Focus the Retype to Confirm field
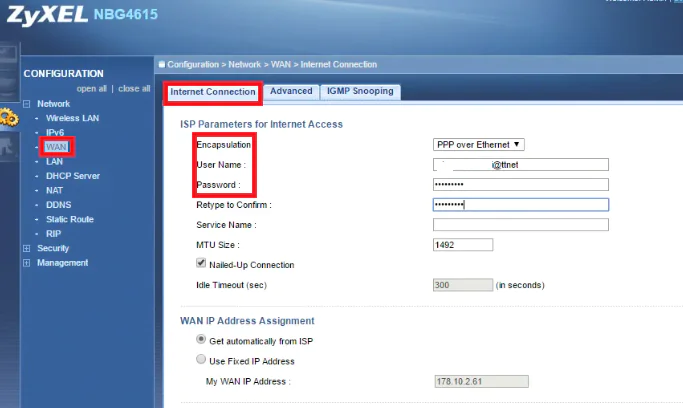Screen dimensions: 683x408 coord(521,205)
